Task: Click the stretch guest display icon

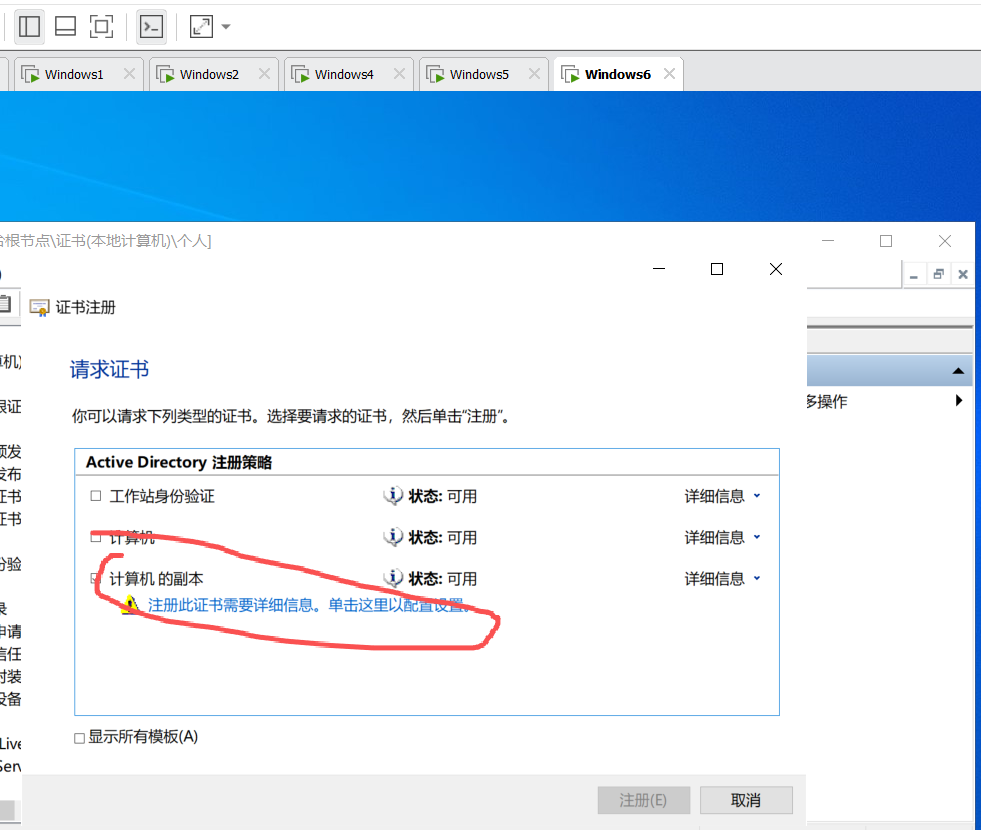Action: 201,26
